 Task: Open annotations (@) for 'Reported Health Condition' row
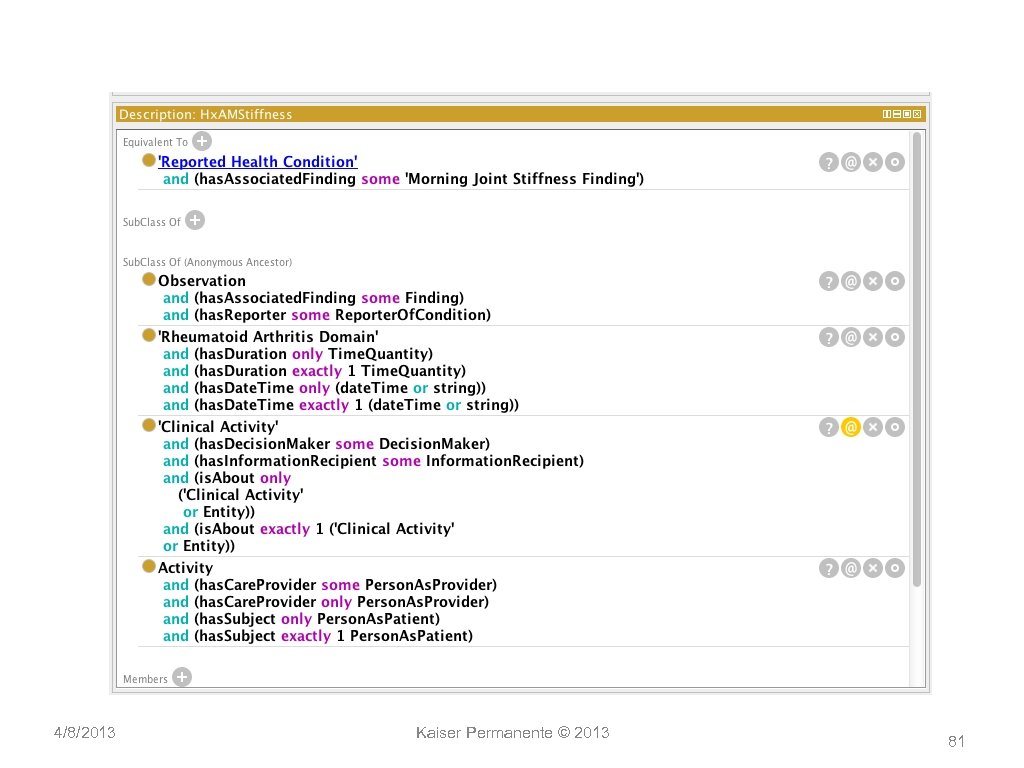(851, 162)
